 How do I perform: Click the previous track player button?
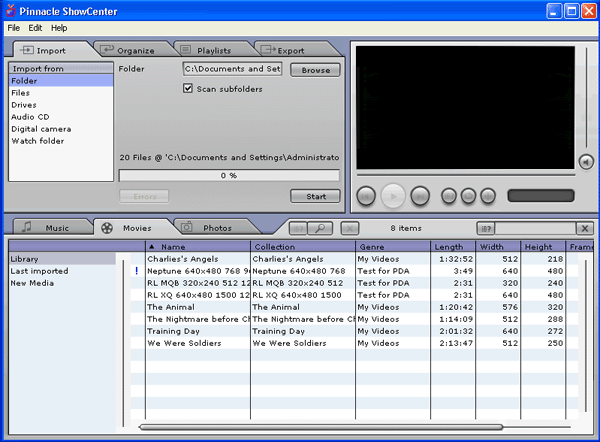pyautogui.click(x=366, y=196)
